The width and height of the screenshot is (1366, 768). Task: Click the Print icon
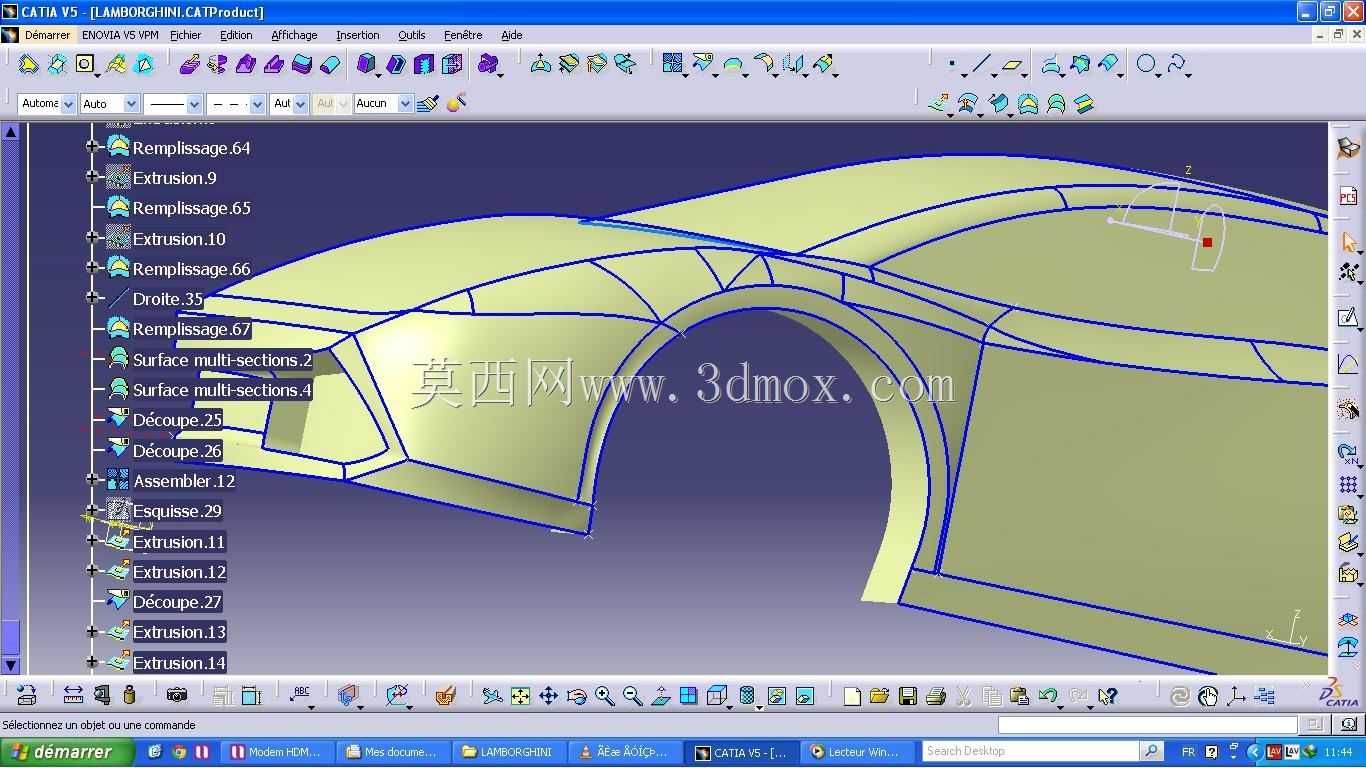click(936, 696)
